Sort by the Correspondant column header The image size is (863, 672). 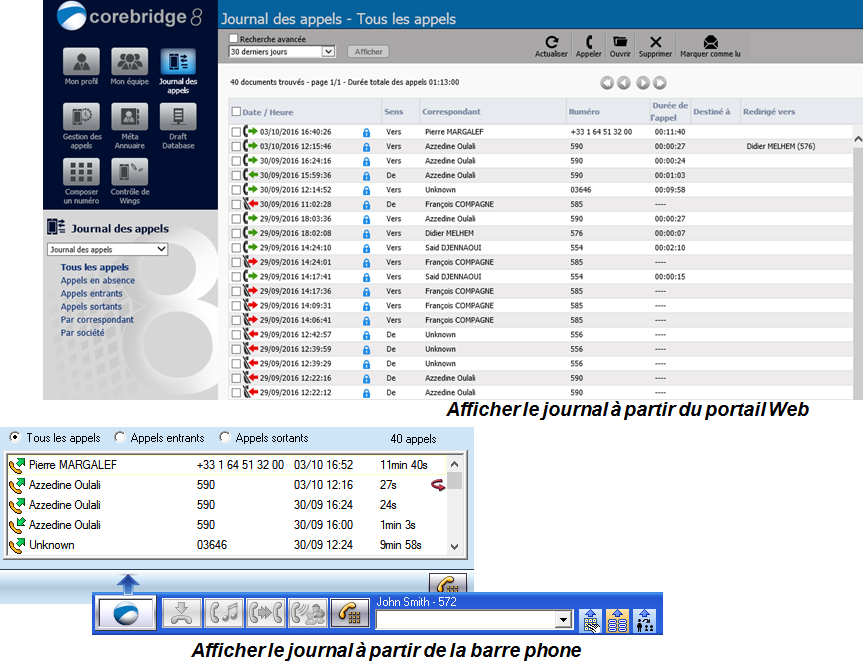[452, 112]
